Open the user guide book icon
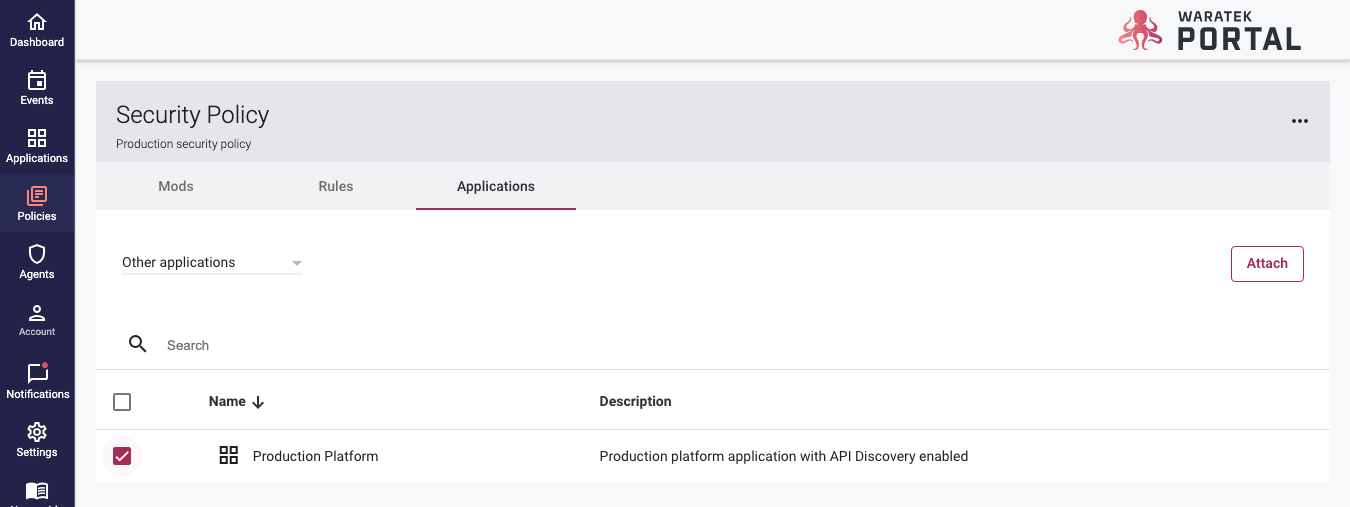Screen dimensions: 1350x507 (x=37, y=491)
